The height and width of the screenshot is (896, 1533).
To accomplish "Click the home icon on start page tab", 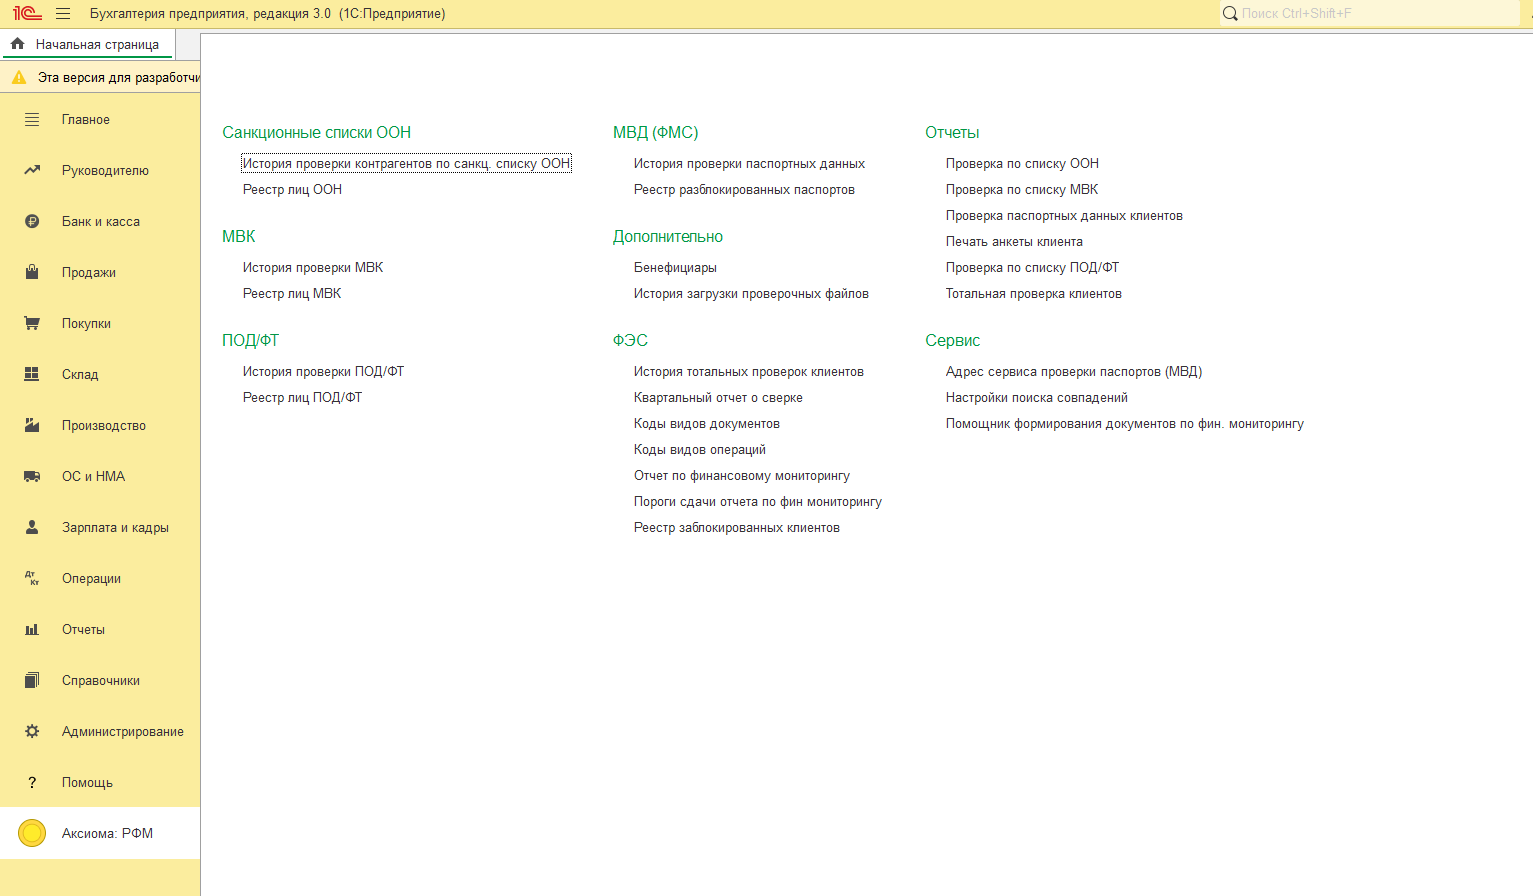I will pos(17,44).
